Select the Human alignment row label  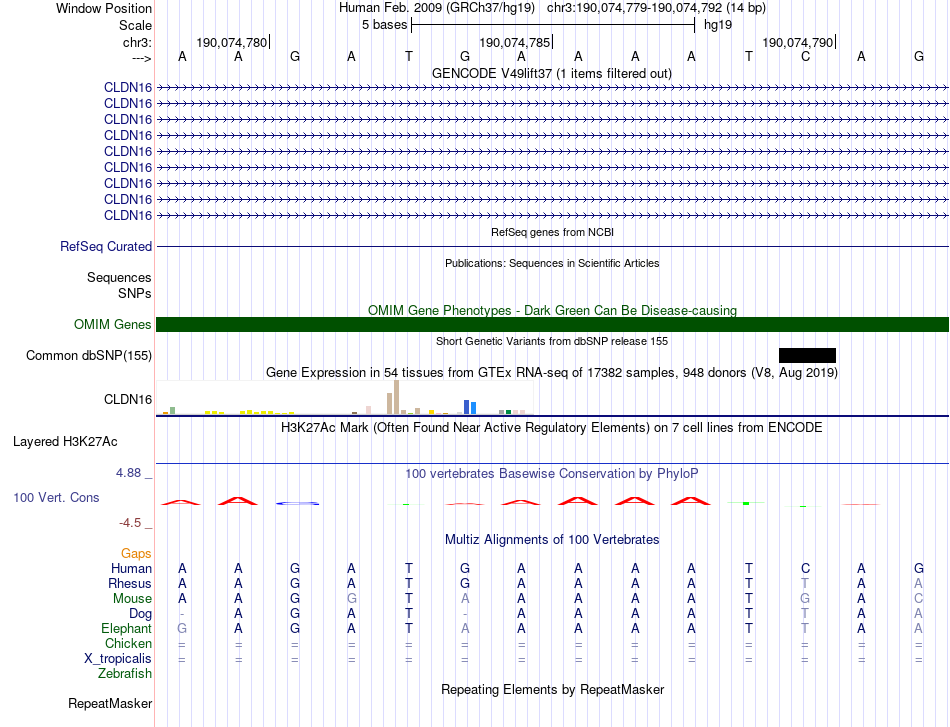tap(131, 568)
